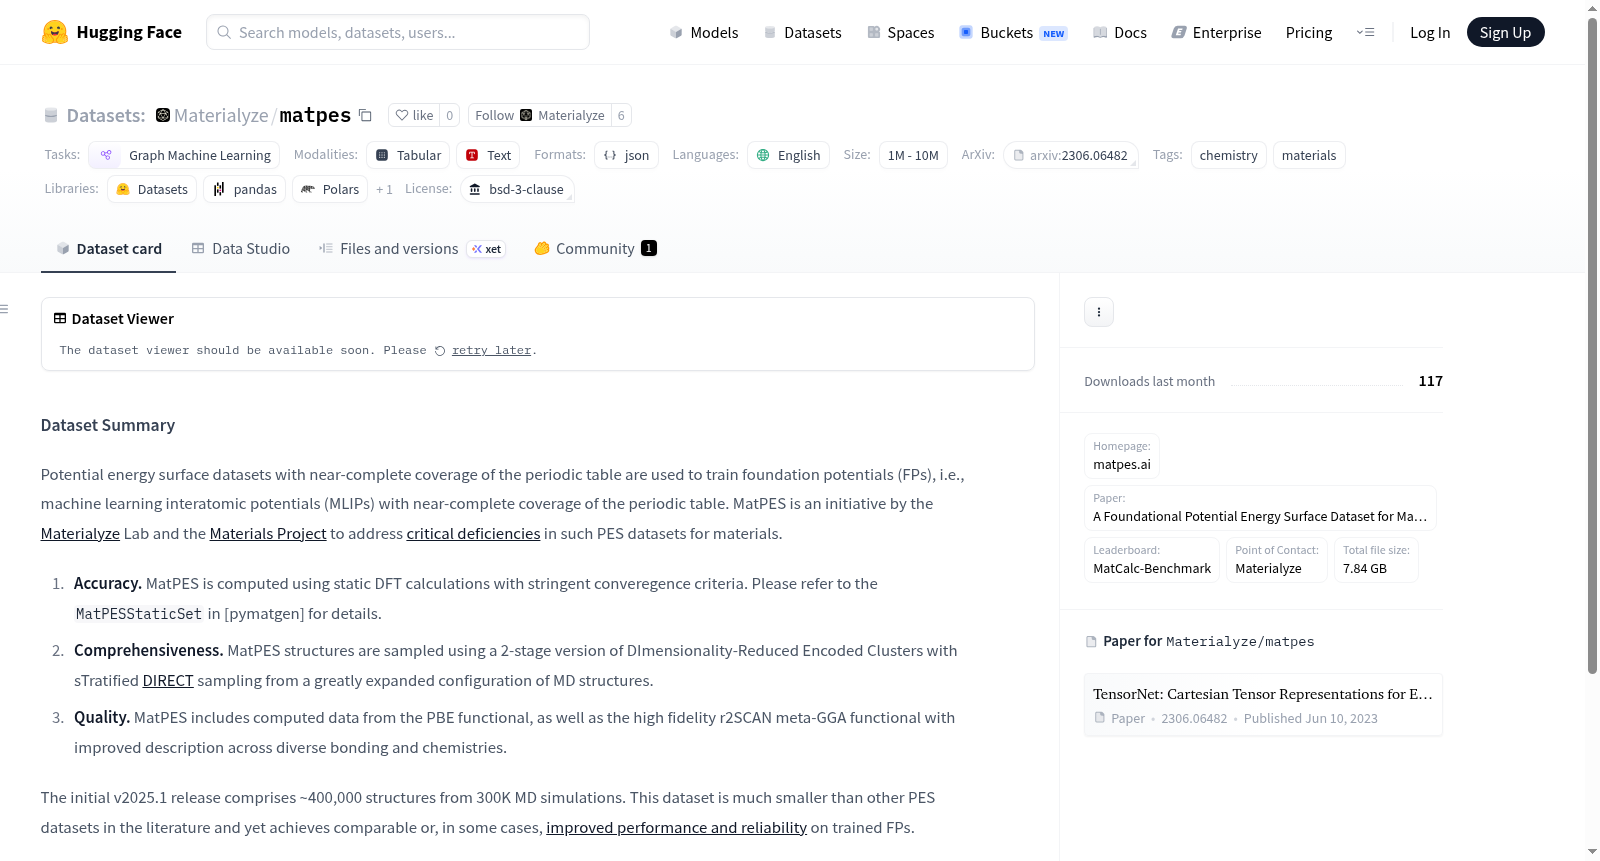This screenshot has width=1600, height=861.
Task: Click the Hugging Face logo icon
Action: tap(55, 32)
